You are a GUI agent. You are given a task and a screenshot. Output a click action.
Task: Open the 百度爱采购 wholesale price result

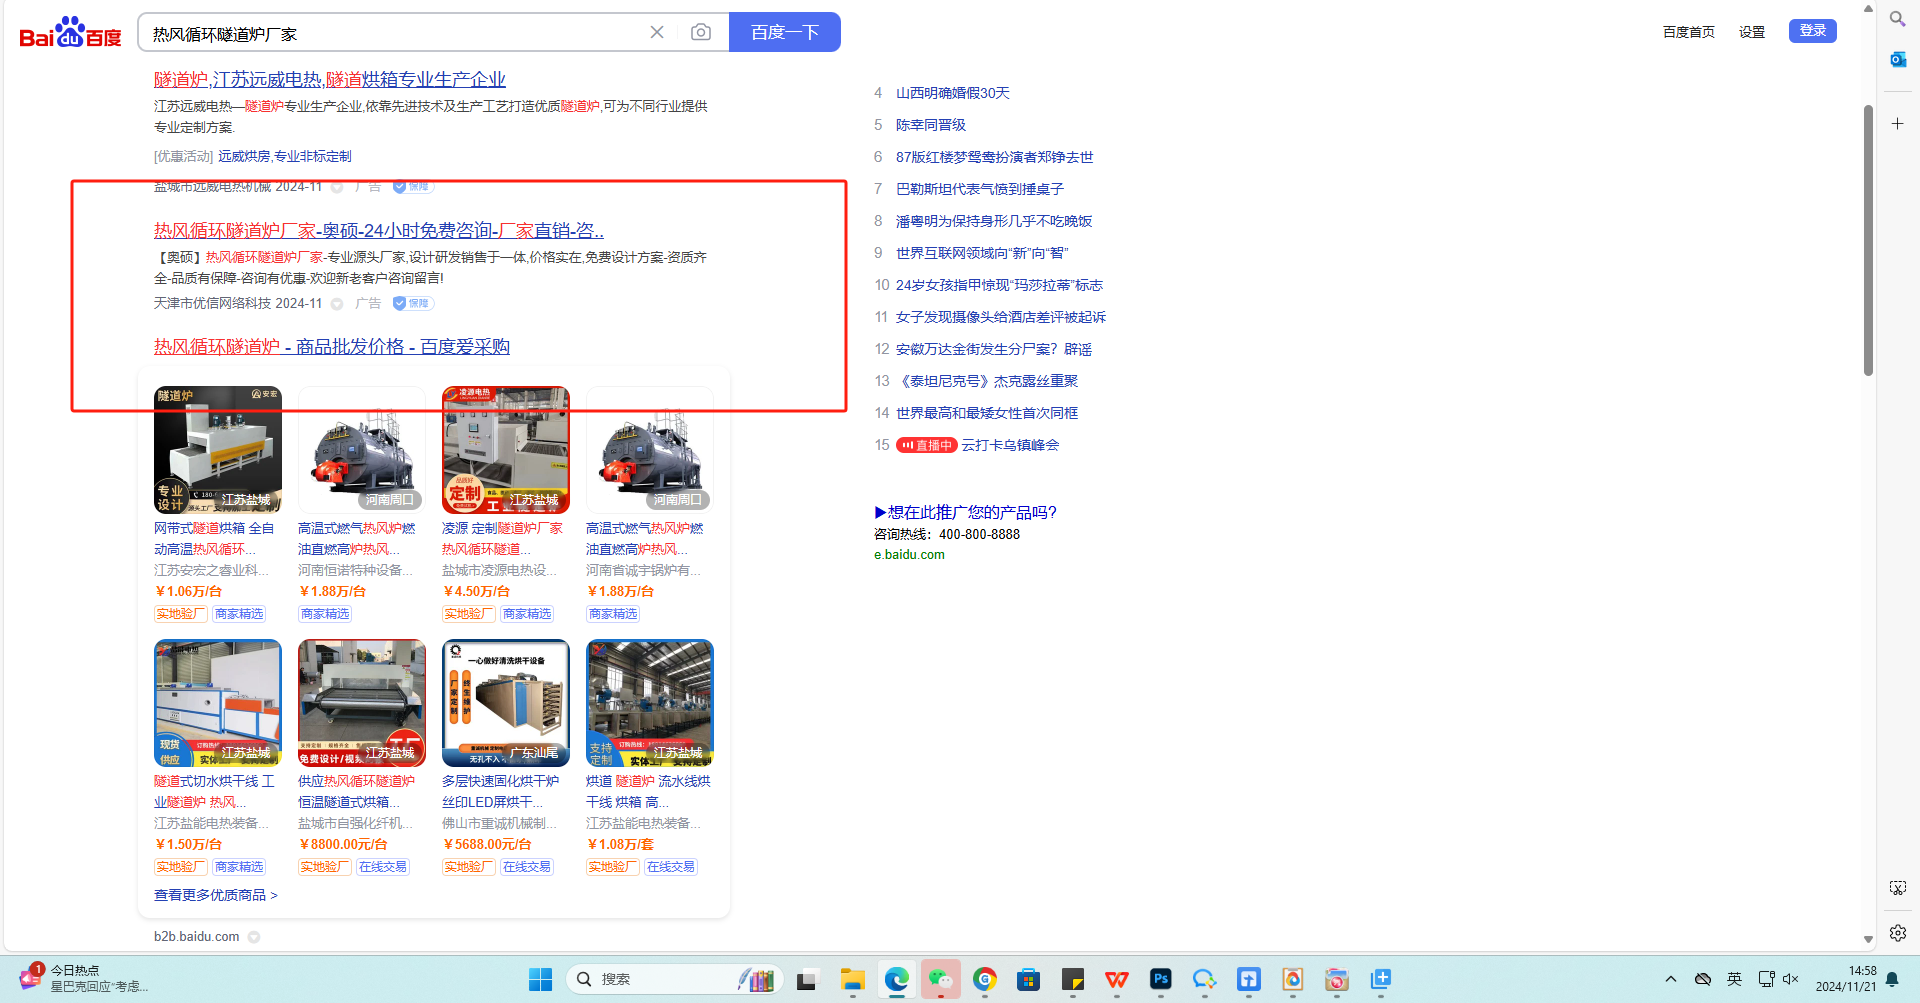point(332,346)
